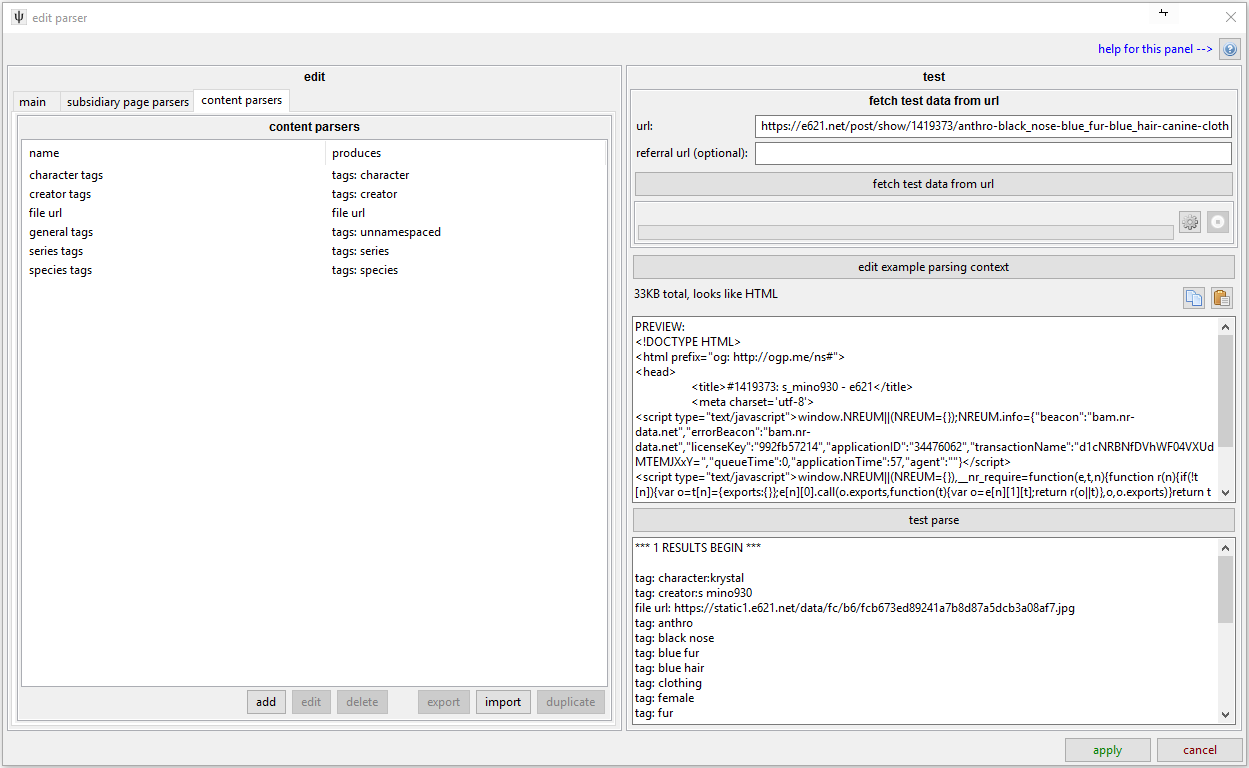Click the stop network job icon
Viewport: 1249px width, 768px height.
(x=1217, y=222)
